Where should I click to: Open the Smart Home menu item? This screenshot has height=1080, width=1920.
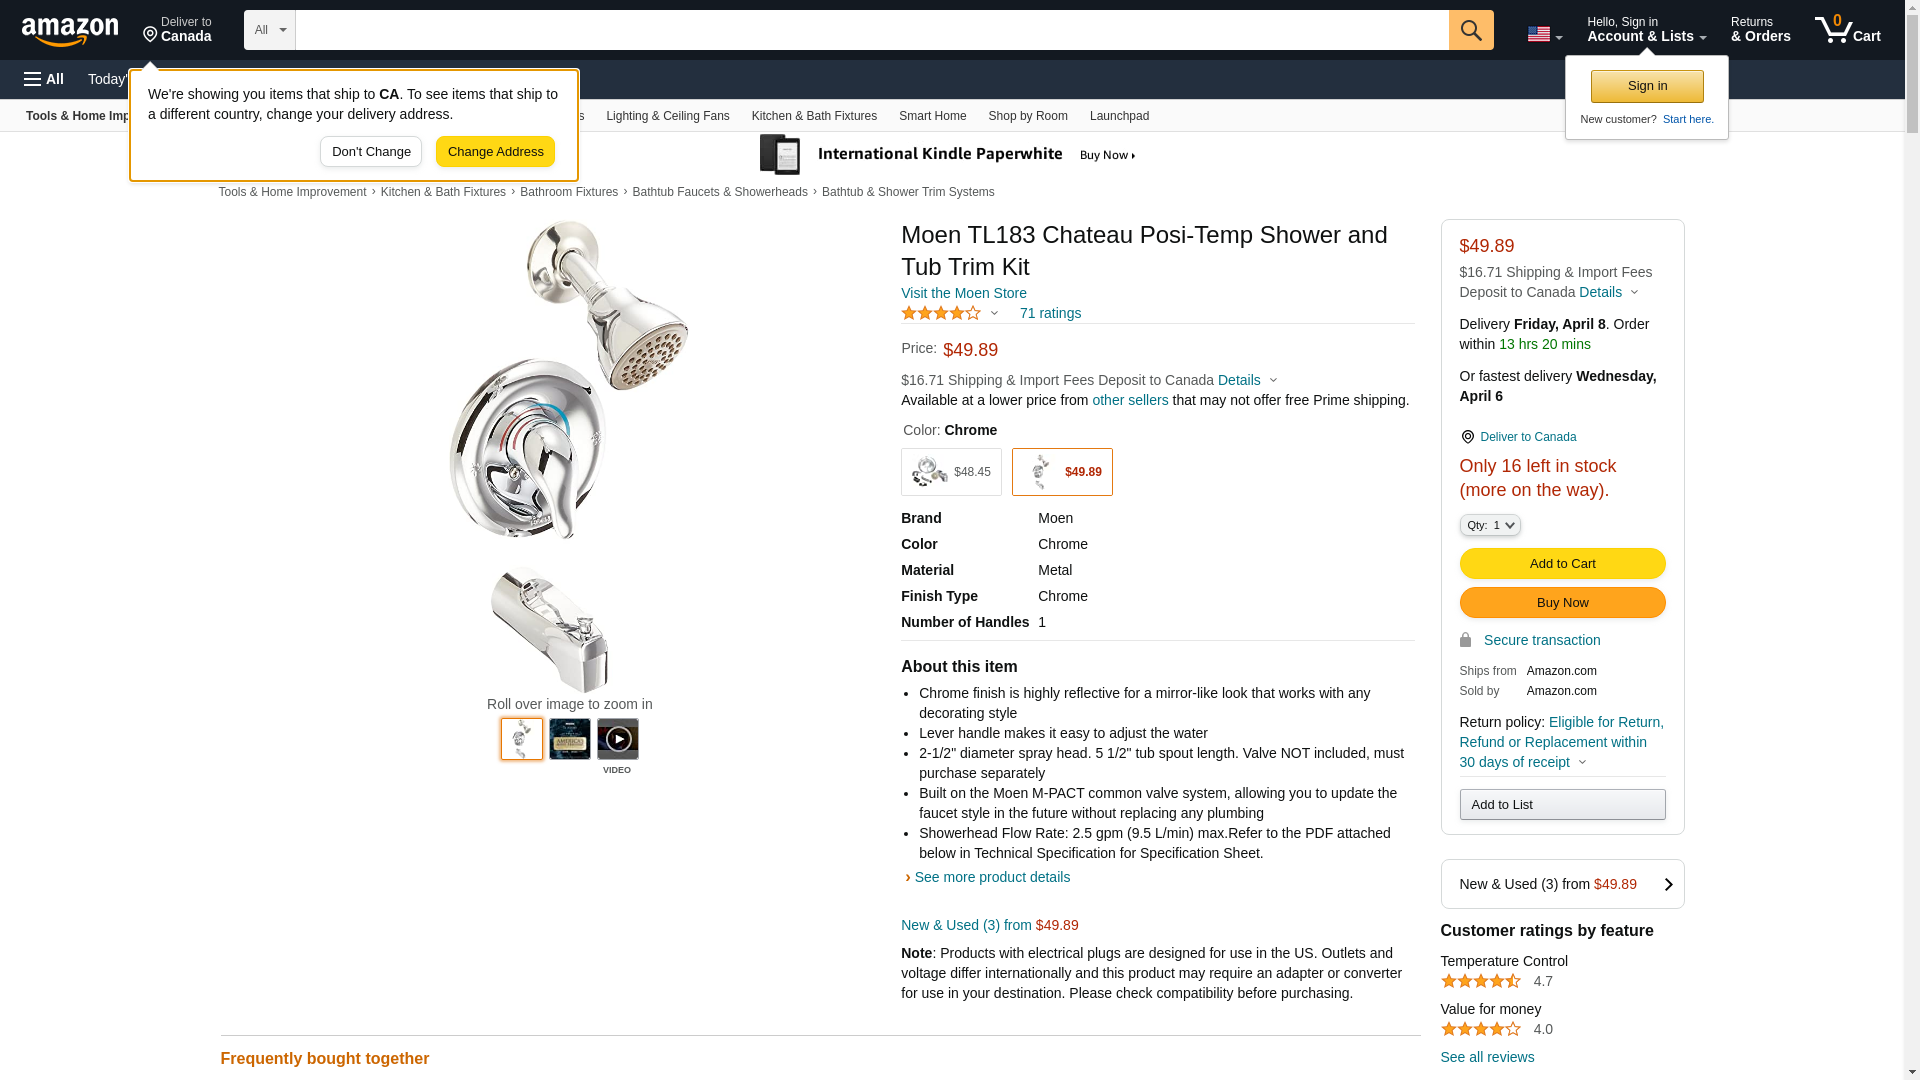tap(932, 116)
